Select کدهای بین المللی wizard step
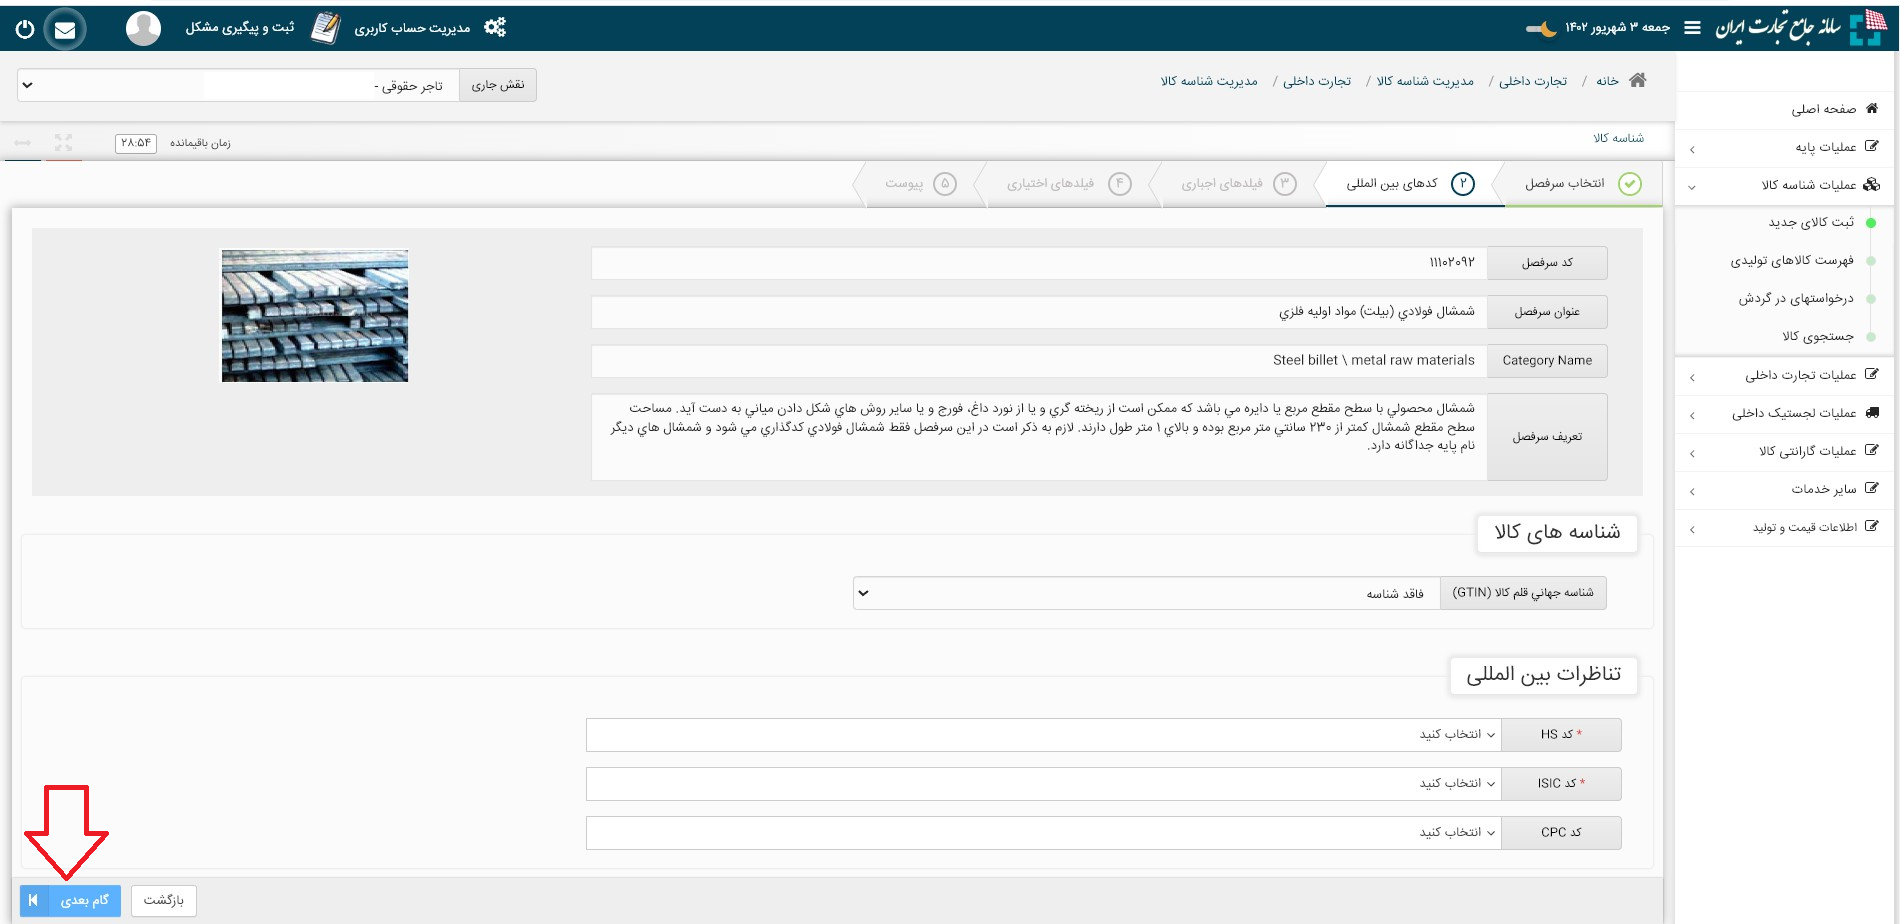The image size is (1900, 924). pyautogui.click(x=1410, y=184)
